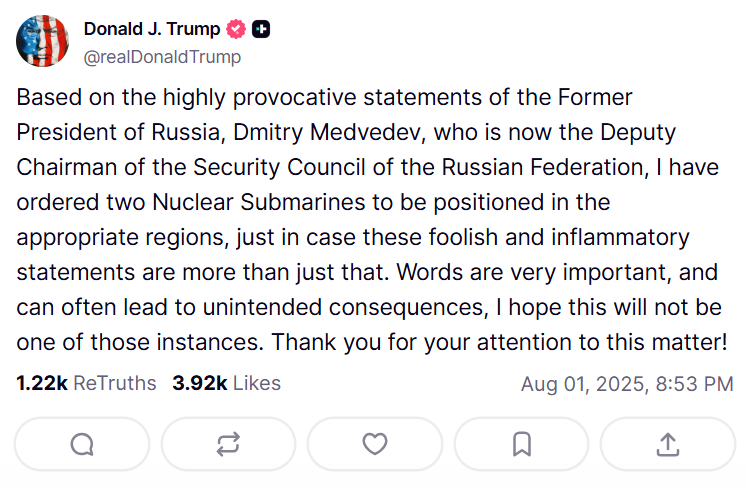This screenshot has width=746, height=488.
Task: View the 3.92k Likes list
Action: click(x=226, y=383)
